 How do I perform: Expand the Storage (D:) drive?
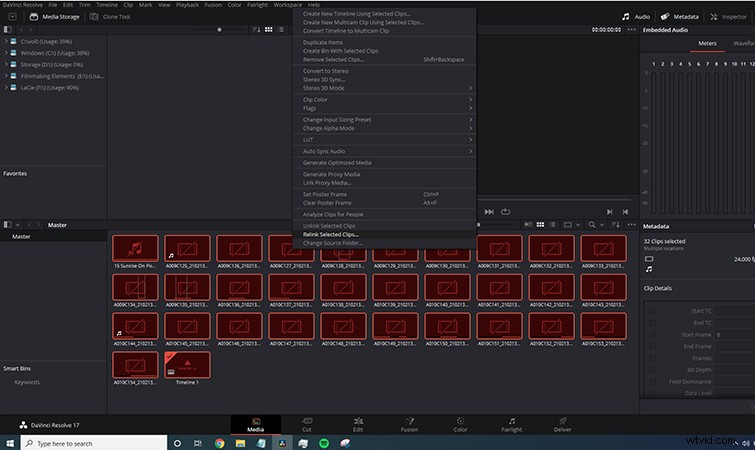(x=6, y=64)
